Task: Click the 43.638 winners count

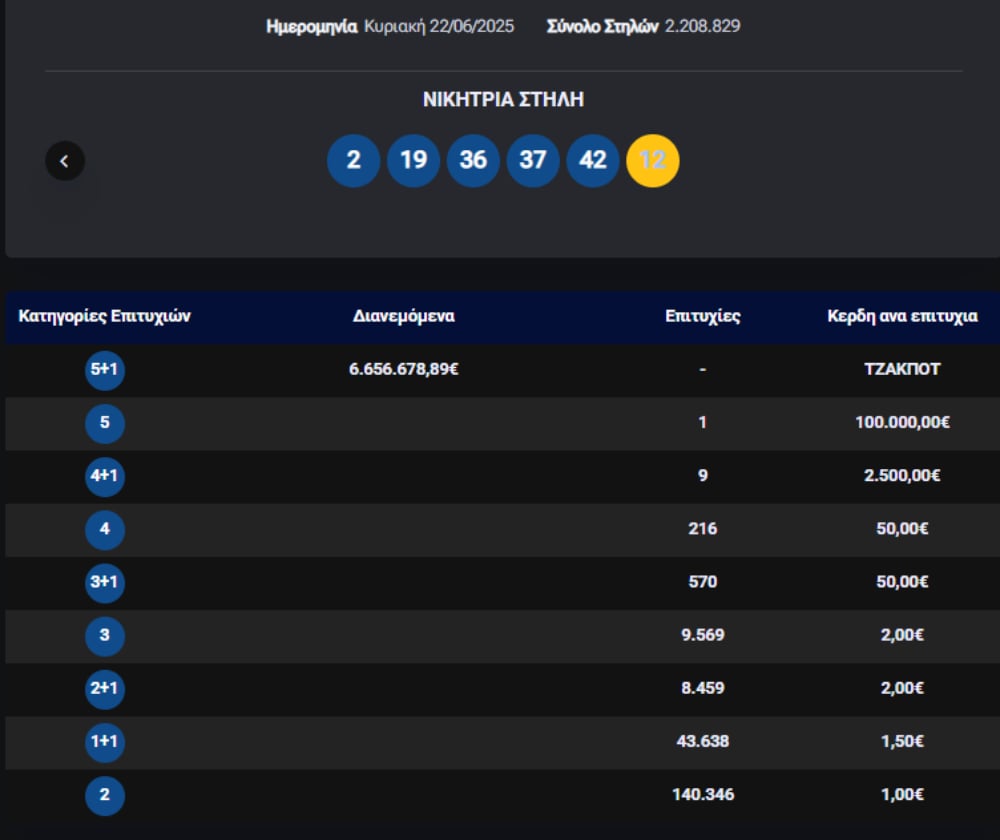Action: [703, 741]
